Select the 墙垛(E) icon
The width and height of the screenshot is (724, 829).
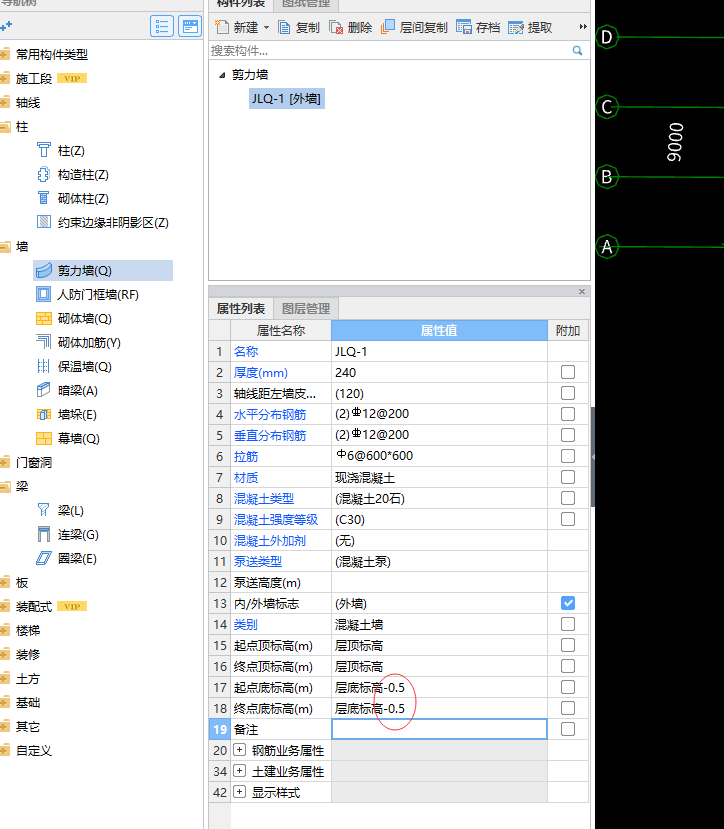pyautogui.click(x=44, y=414)
